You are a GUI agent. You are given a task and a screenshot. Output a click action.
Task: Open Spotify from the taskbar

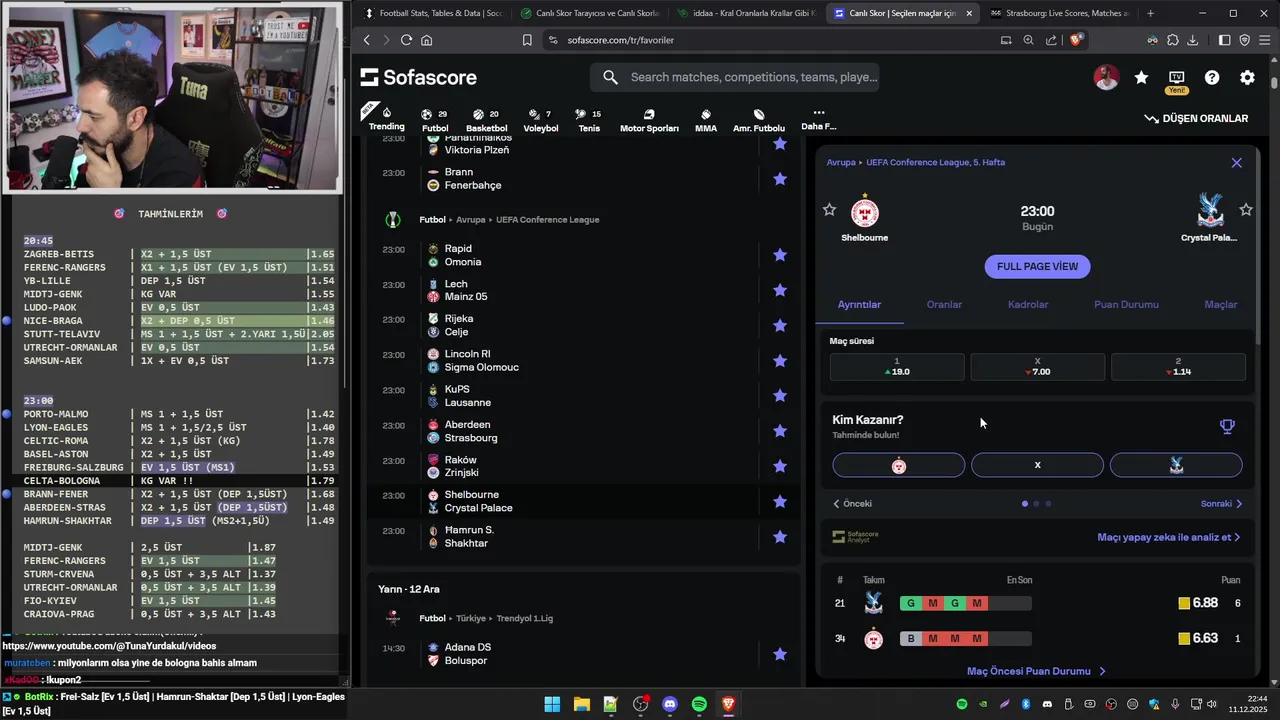click(x=699, y=704)
